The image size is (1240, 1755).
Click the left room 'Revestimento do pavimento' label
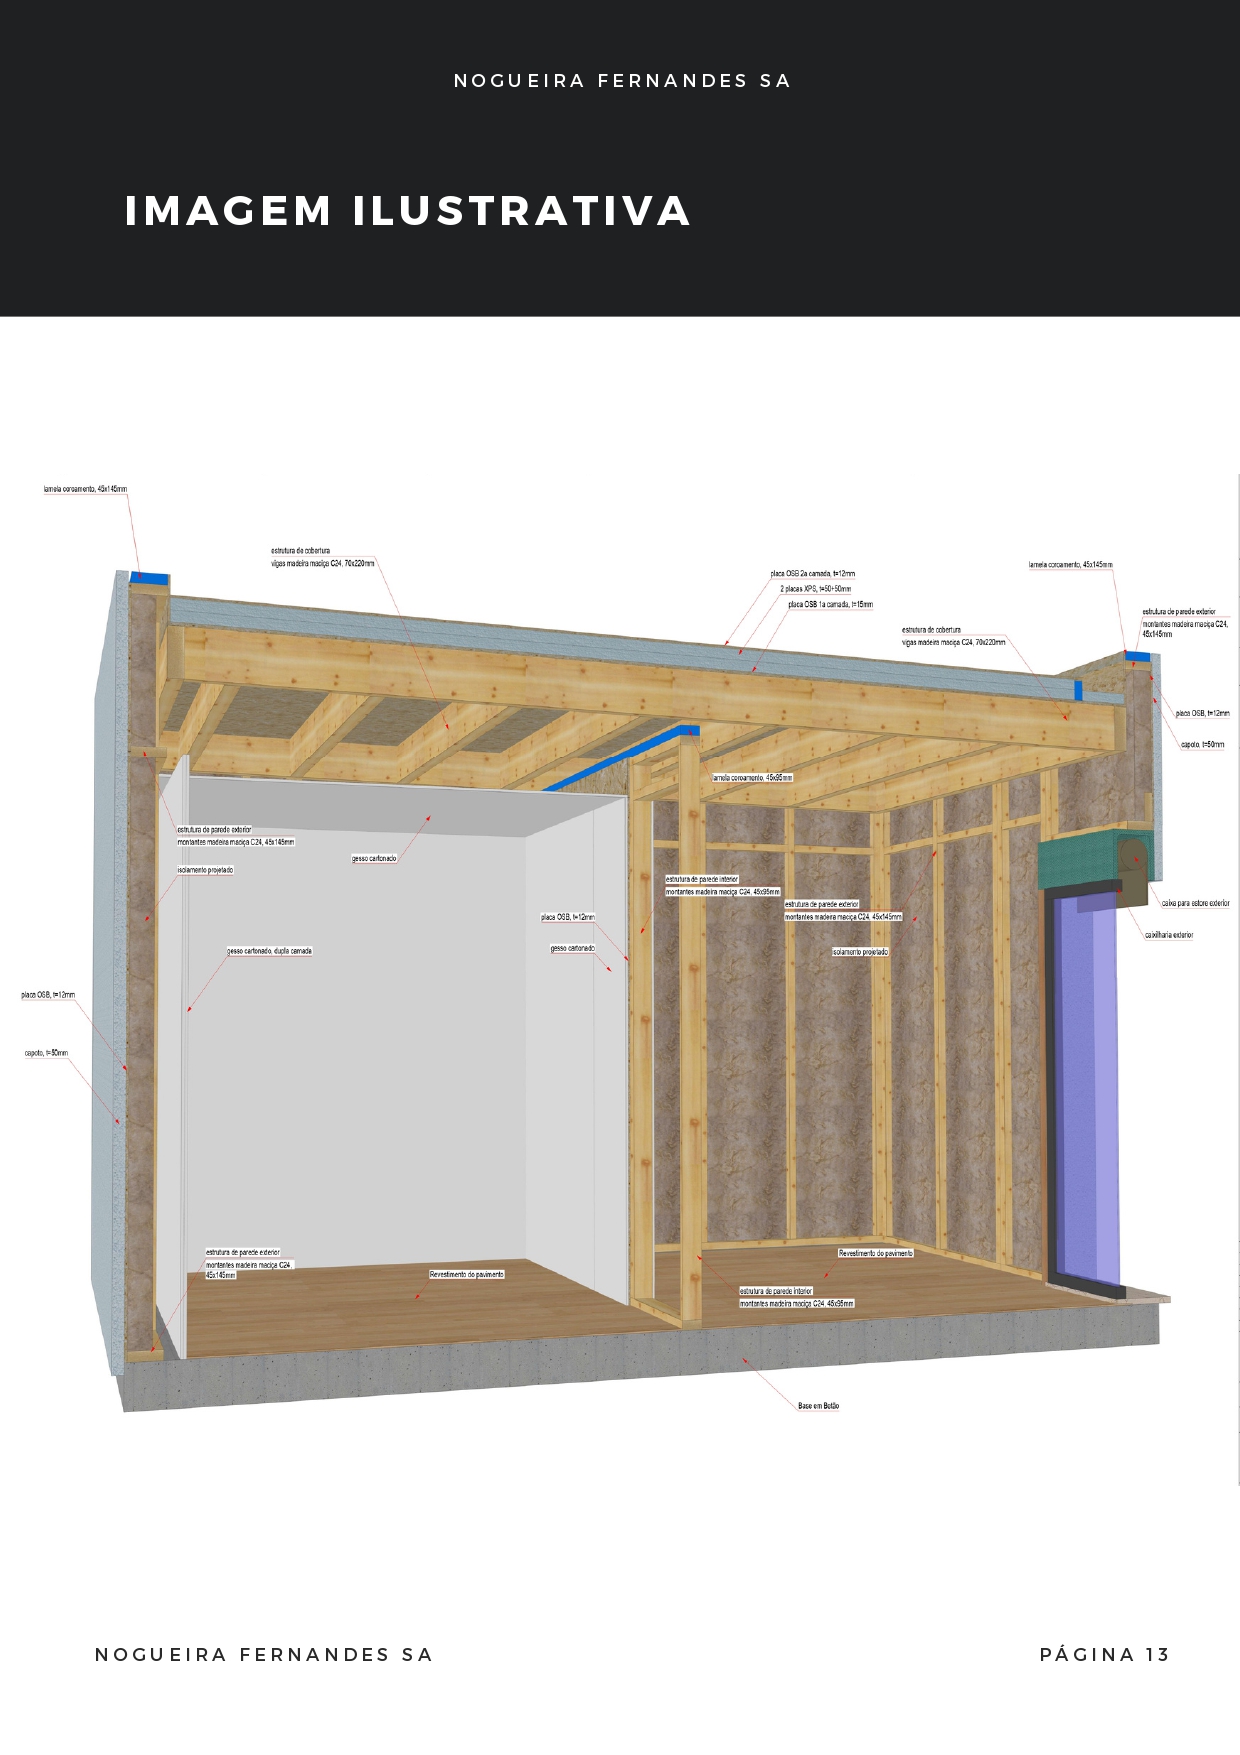pos(467,1274)
